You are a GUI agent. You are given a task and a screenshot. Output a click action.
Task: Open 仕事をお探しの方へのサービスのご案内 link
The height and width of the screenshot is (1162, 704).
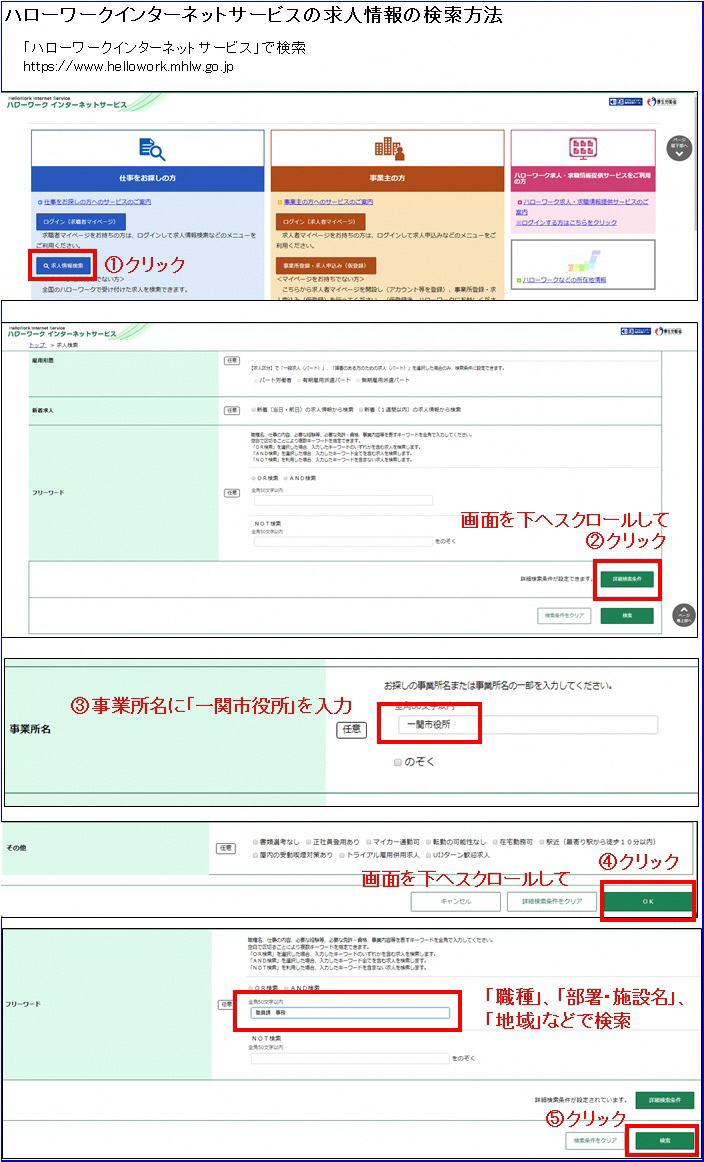click(97, 201)
